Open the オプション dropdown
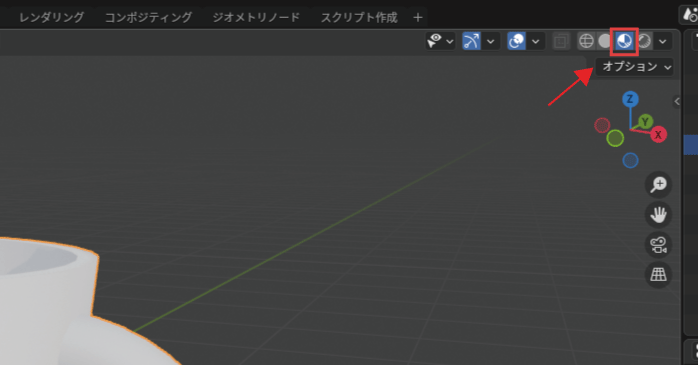The width and height of the screenshot is (698, 365). click(635, 67)
